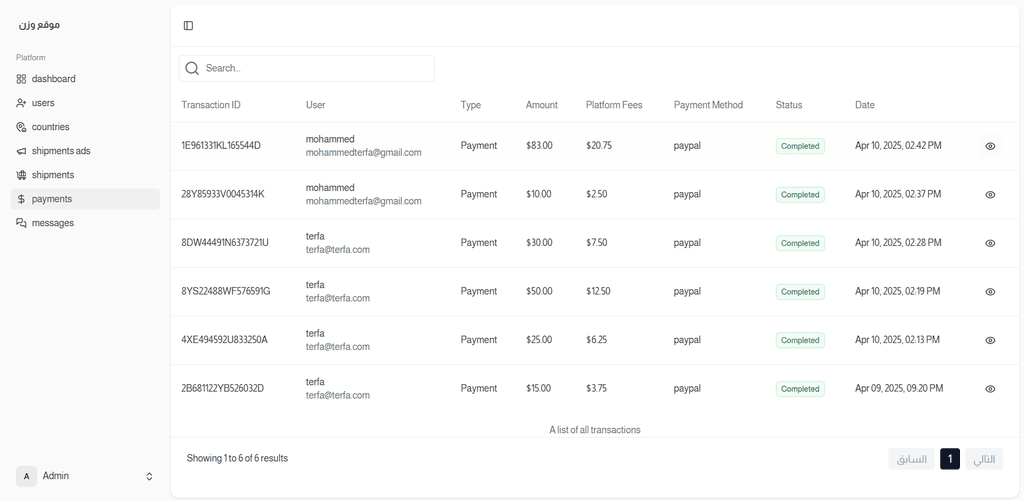Toggle the sidebar panel icon

[188, 25]
